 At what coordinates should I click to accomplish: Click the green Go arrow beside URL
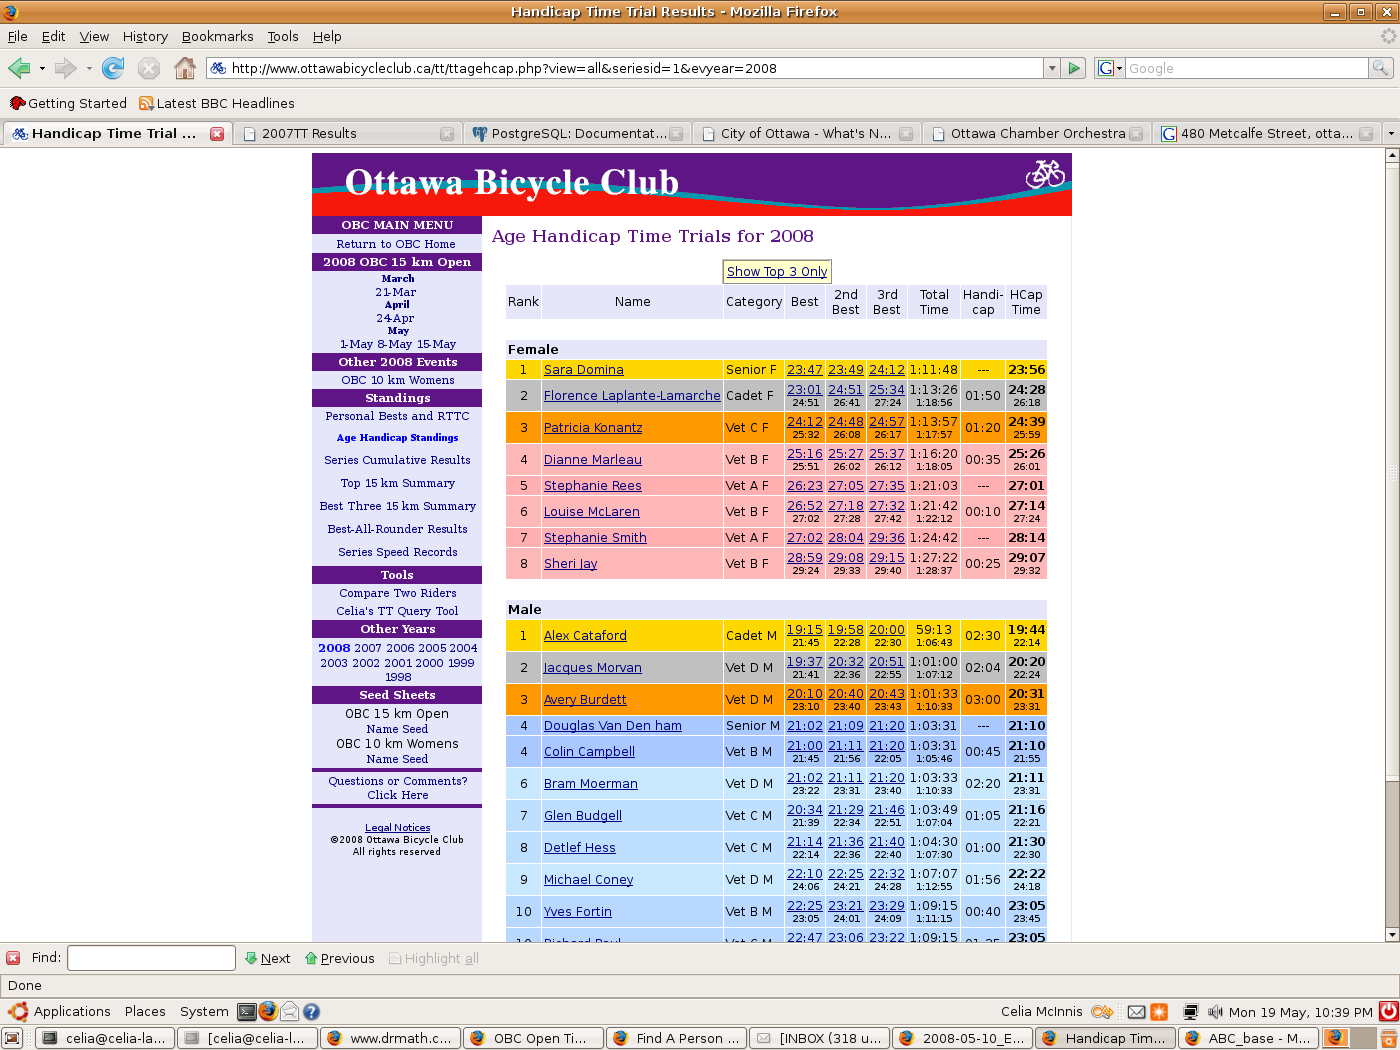tap(1074, 68)
